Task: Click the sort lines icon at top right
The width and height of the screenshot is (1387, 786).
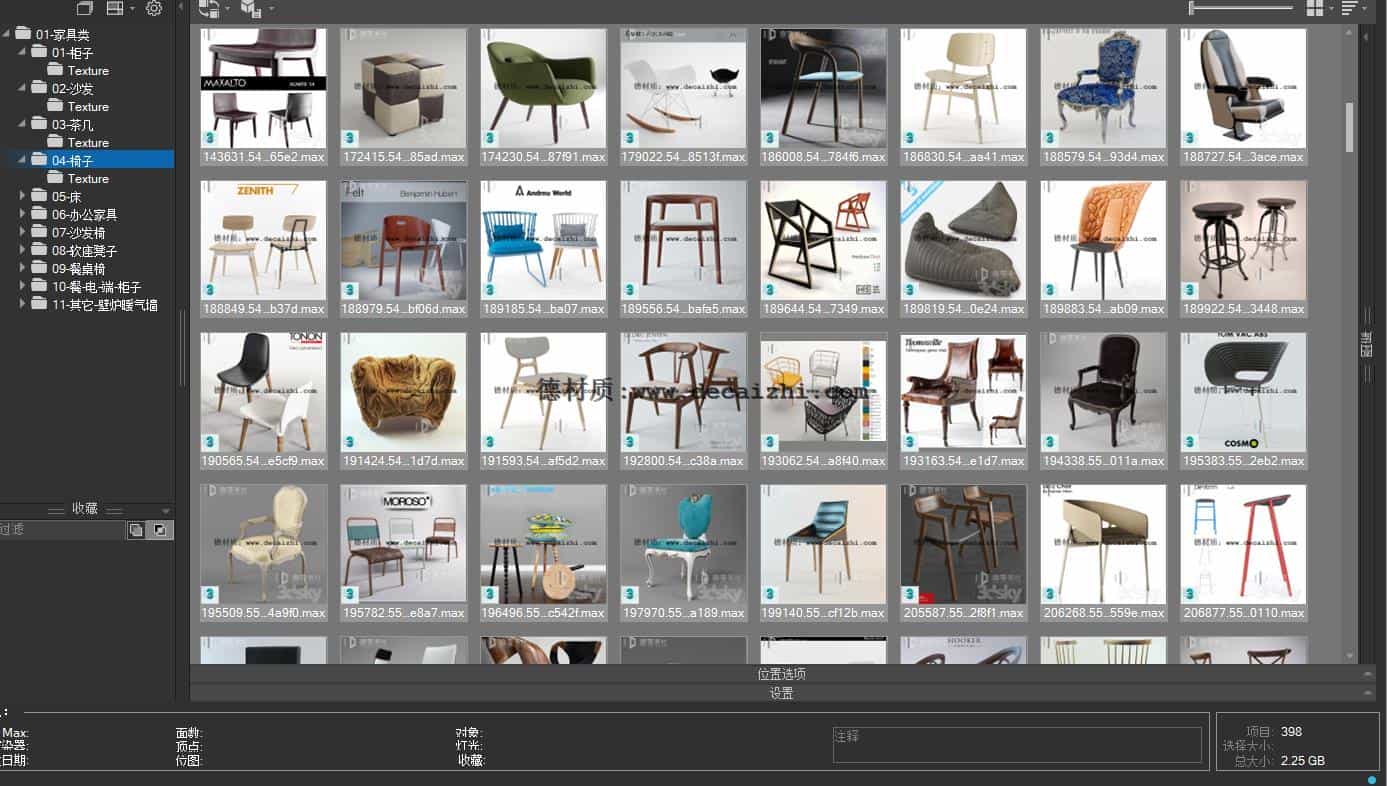Action: tap(1350, 9)
